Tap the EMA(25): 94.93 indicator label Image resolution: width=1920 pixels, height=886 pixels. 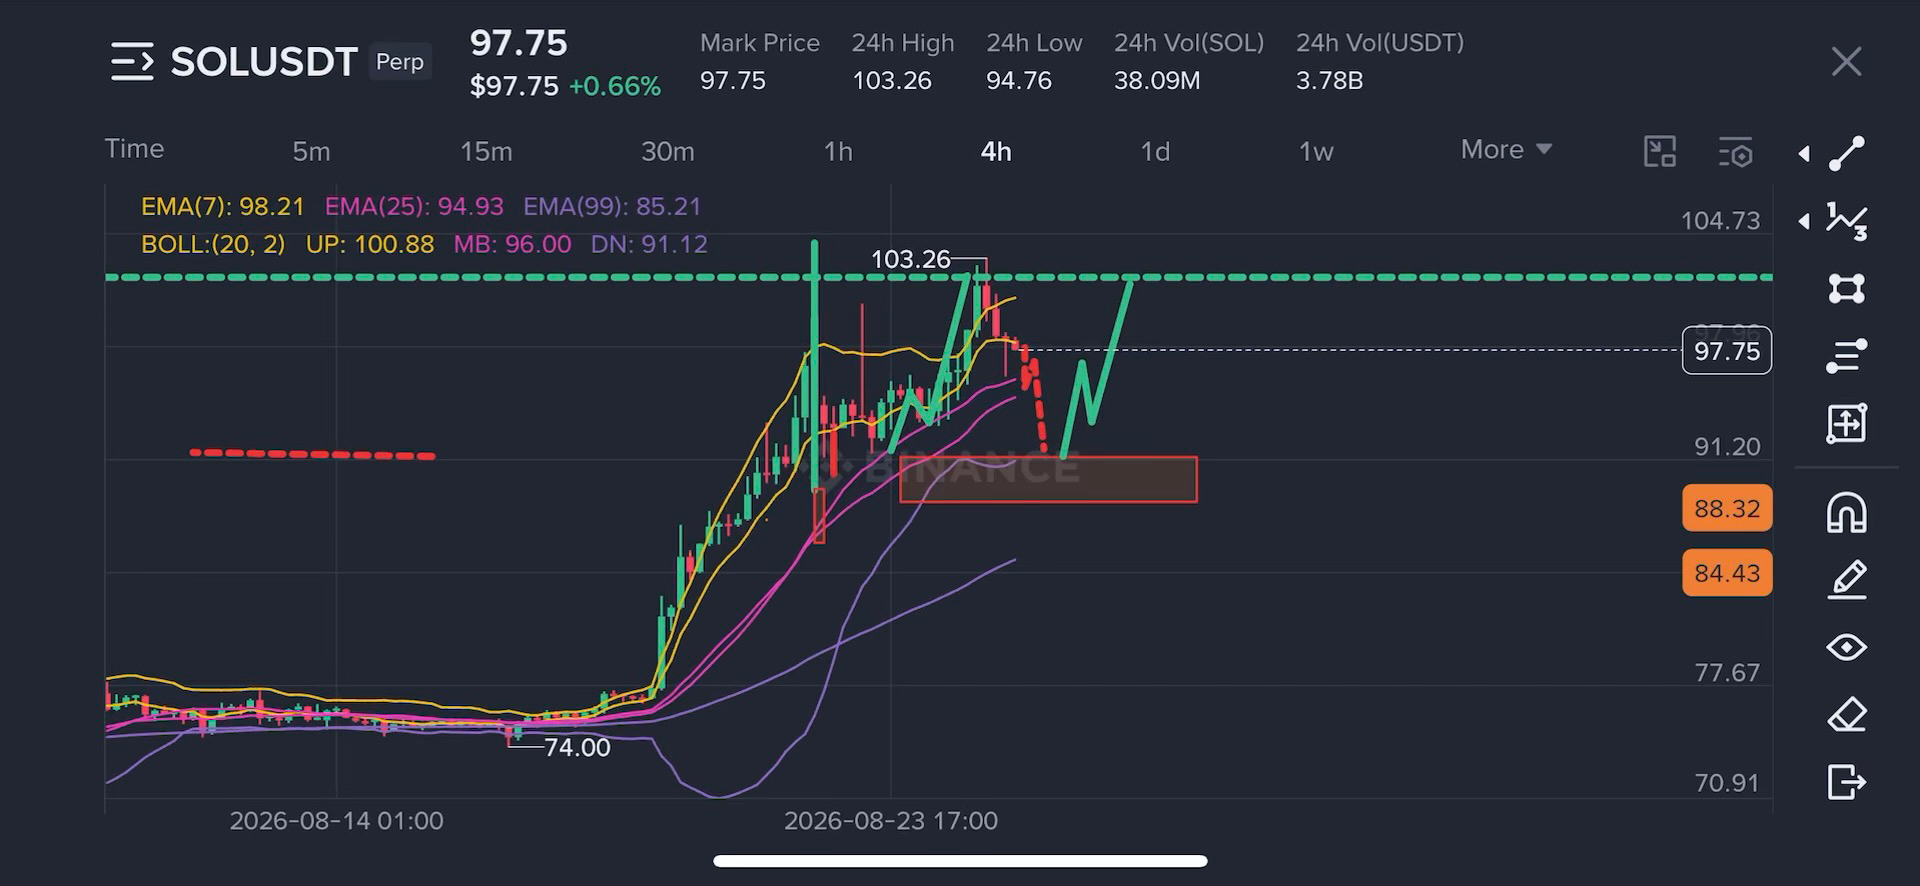tap(414, 206)
